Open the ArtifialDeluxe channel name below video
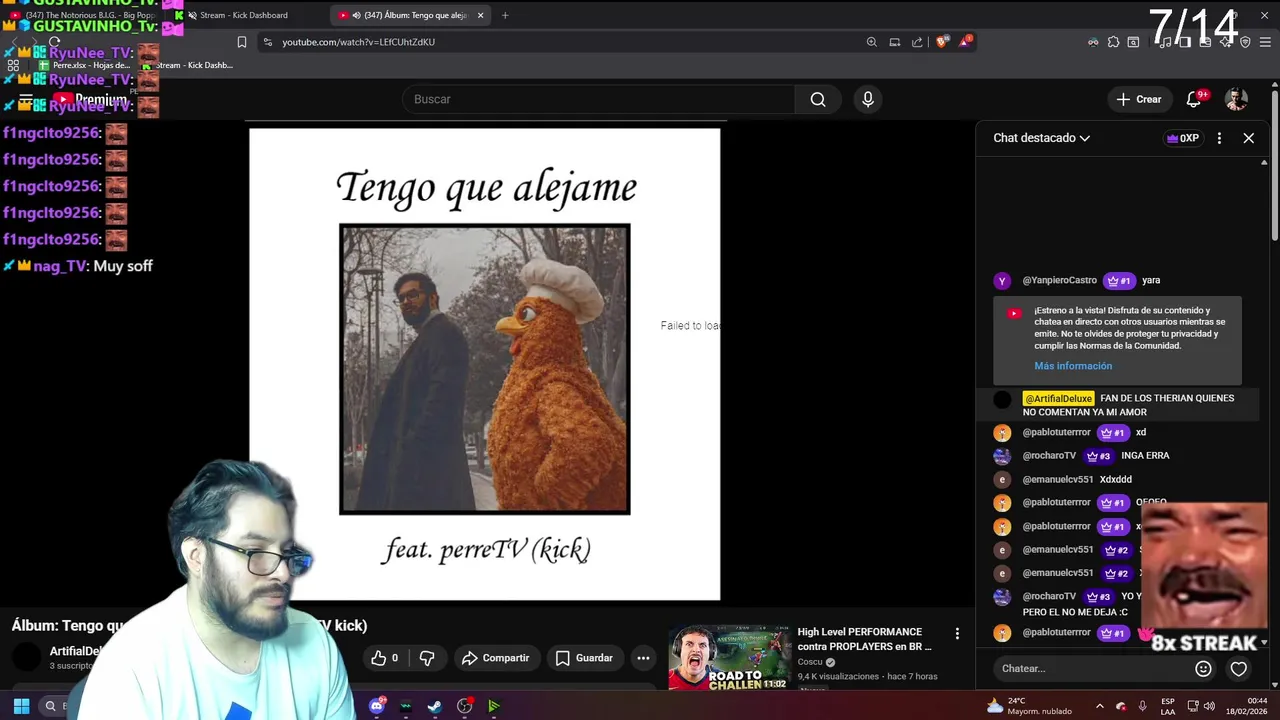 click(76, 651)
